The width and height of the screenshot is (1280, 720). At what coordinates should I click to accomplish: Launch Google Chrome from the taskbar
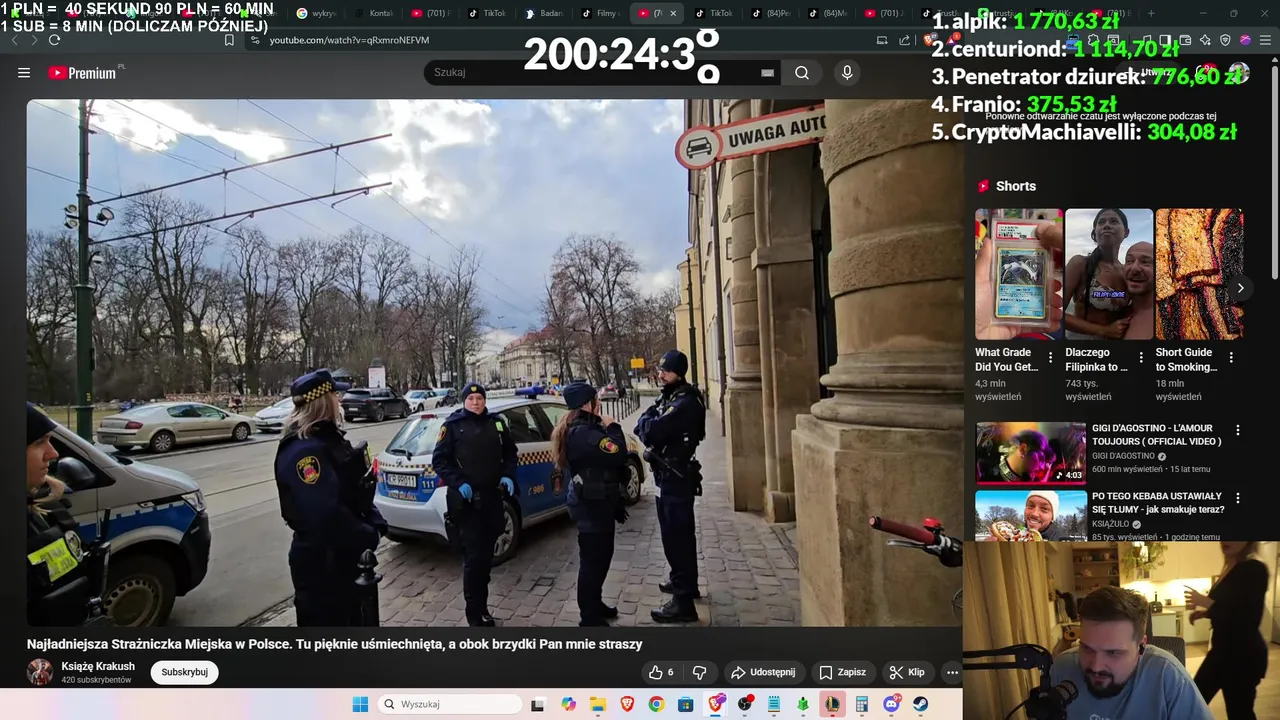click(656, 704)
